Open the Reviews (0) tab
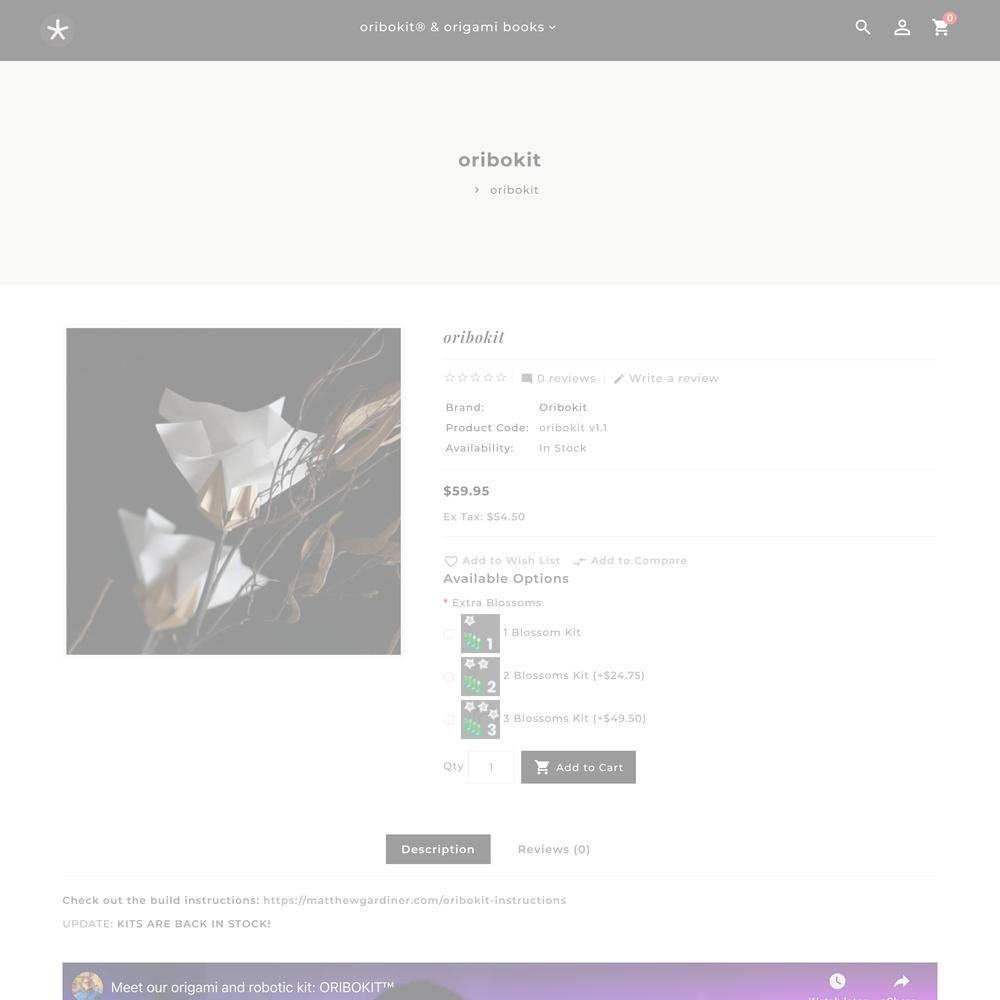The width and height of the screenshot is (1000, 1000). pyautogui.click(x=554, y=849)
